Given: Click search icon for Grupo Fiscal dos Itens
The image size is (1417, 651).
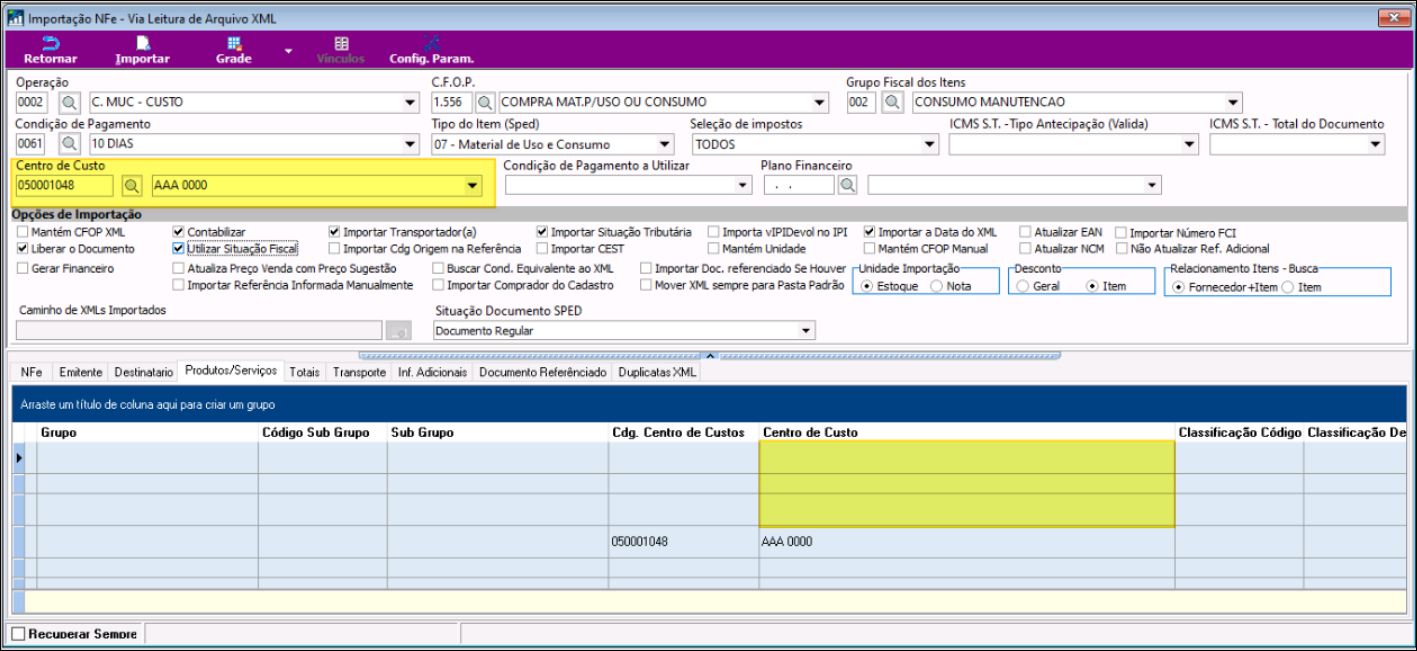Looking at the screenshot, I should 892,102.
